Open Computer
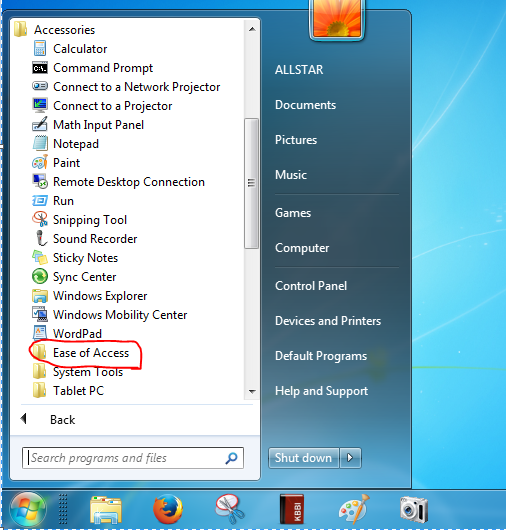The height and width of the screenshot is (530, 506). pyautogui.click(x=302, y=248)
